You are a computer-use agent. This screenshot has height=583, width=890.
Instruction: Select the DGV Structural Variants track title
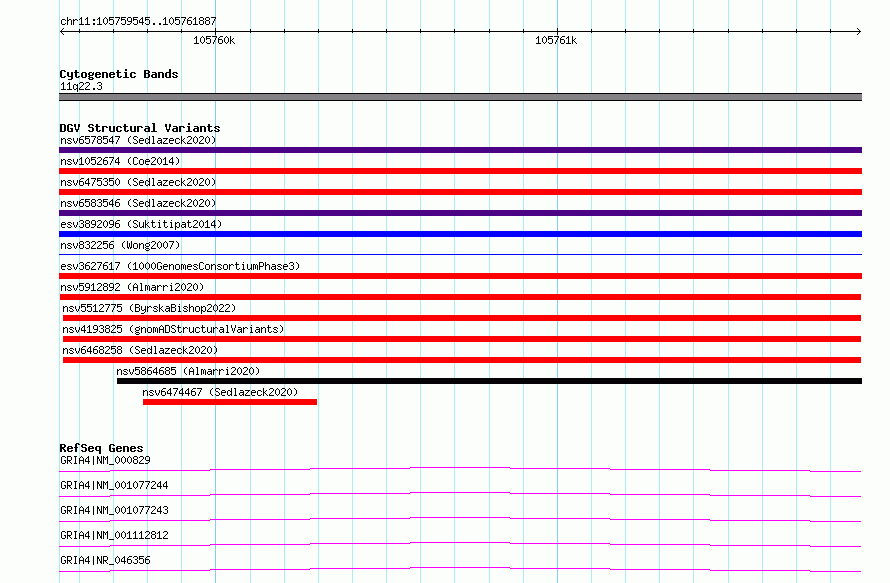point(140,128)
